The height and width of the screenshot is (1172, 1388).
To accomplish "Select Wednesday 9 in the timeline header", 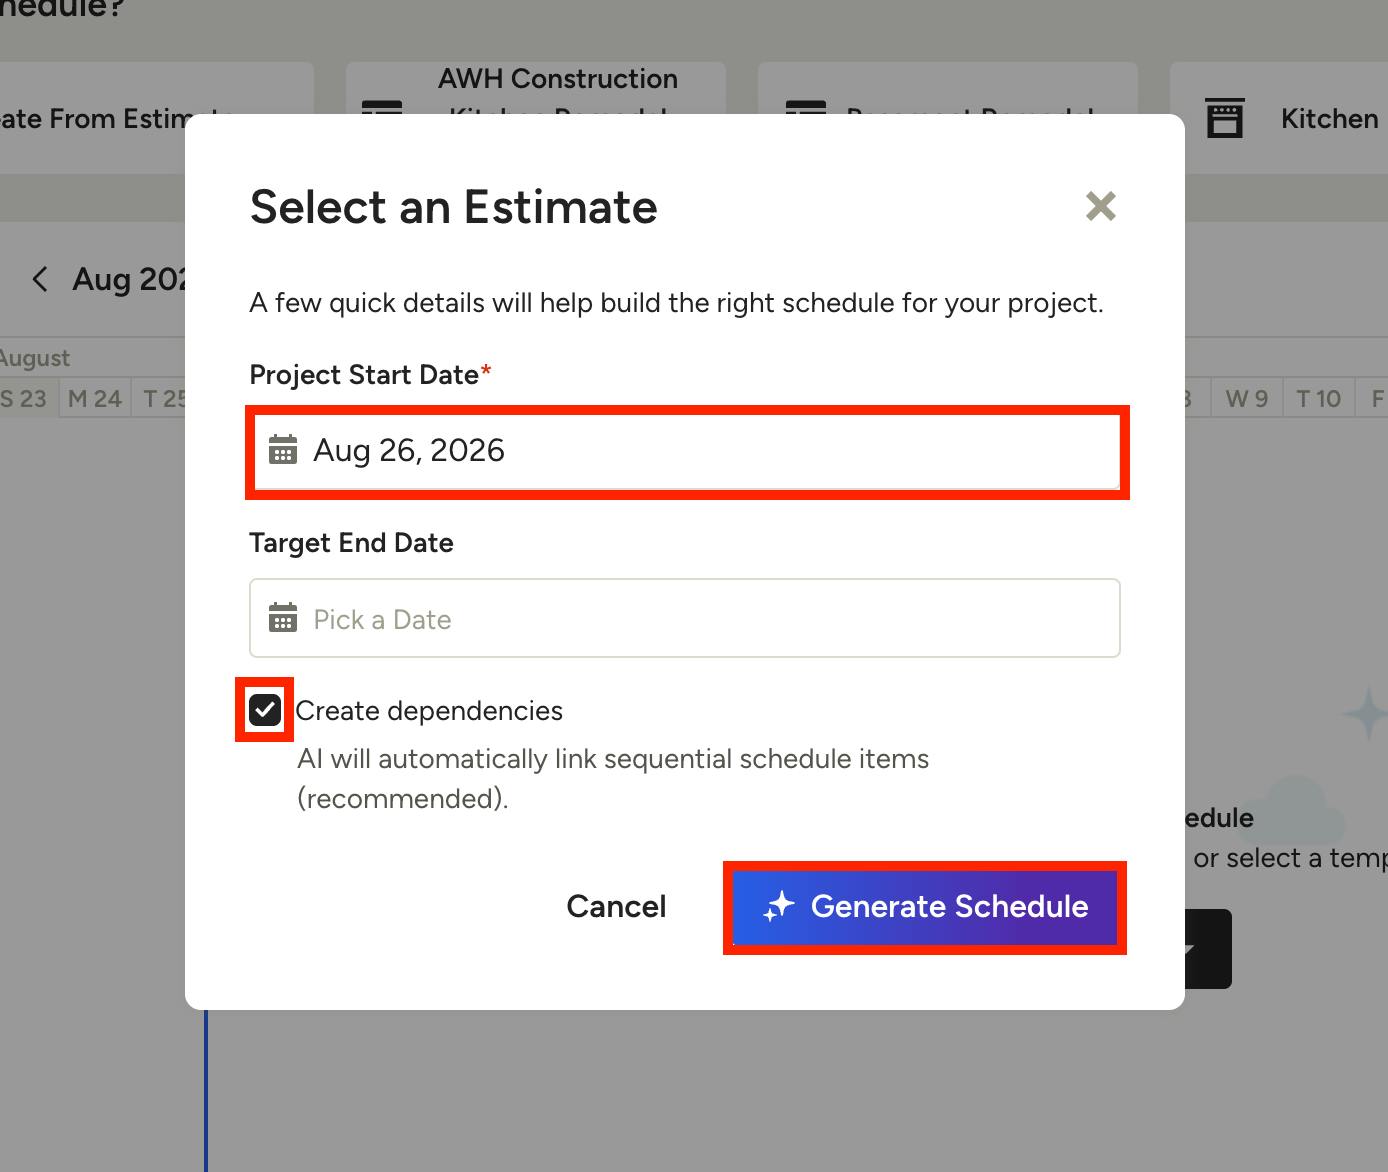I will click(1247, 398).
